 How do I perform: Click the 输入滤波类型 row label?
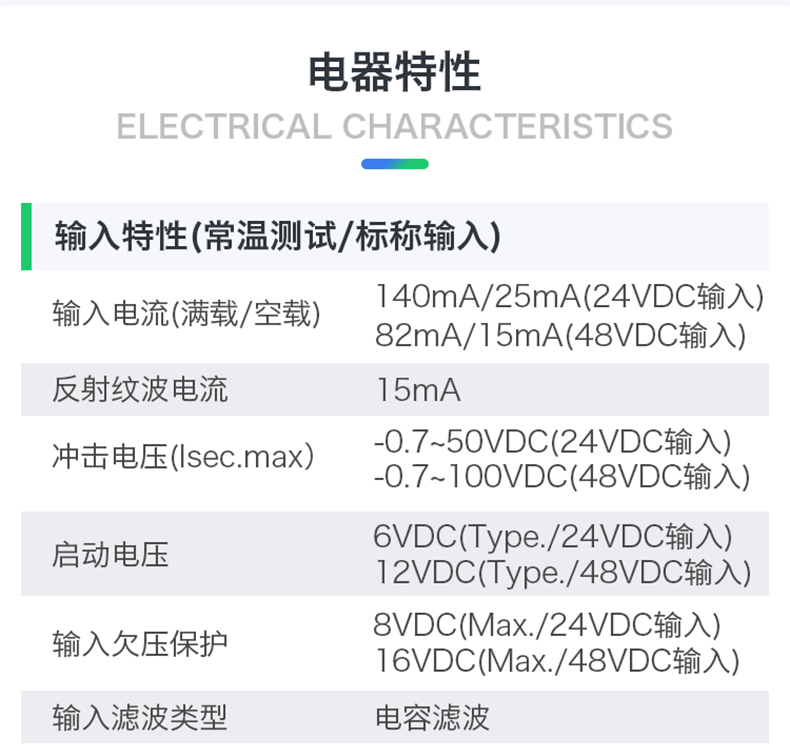pyautogui.click(x=140, y=717)
